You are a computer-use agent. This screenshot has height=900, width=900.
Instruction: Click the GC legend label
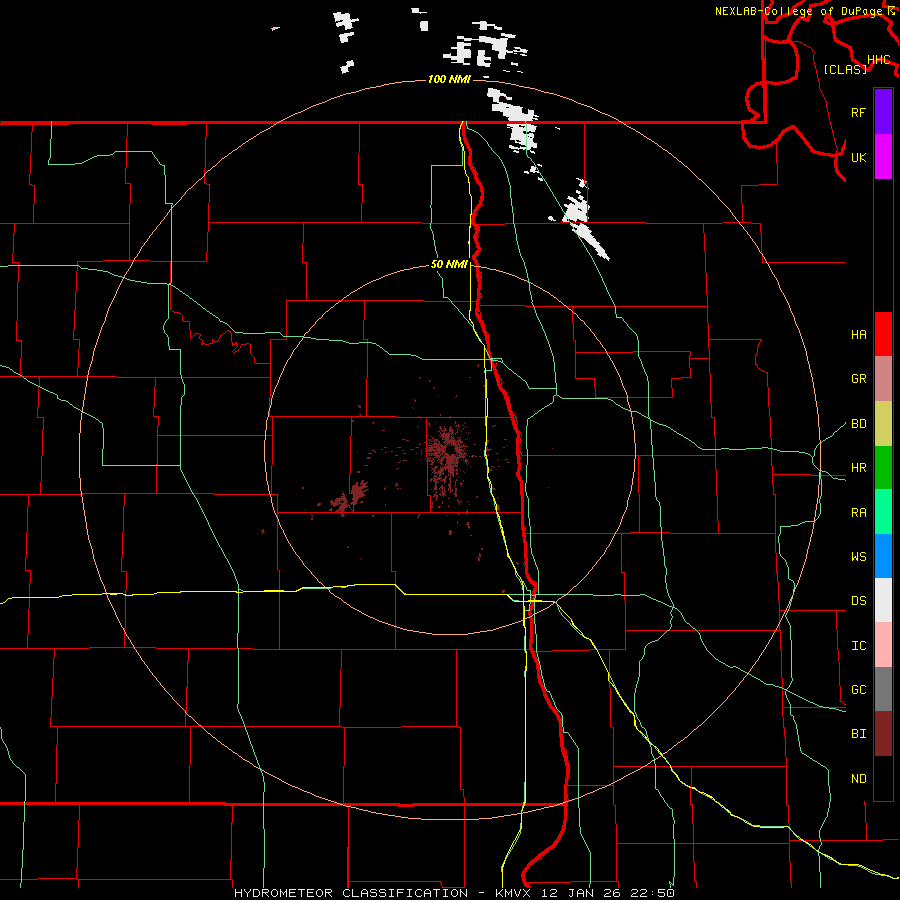(858, 690)
